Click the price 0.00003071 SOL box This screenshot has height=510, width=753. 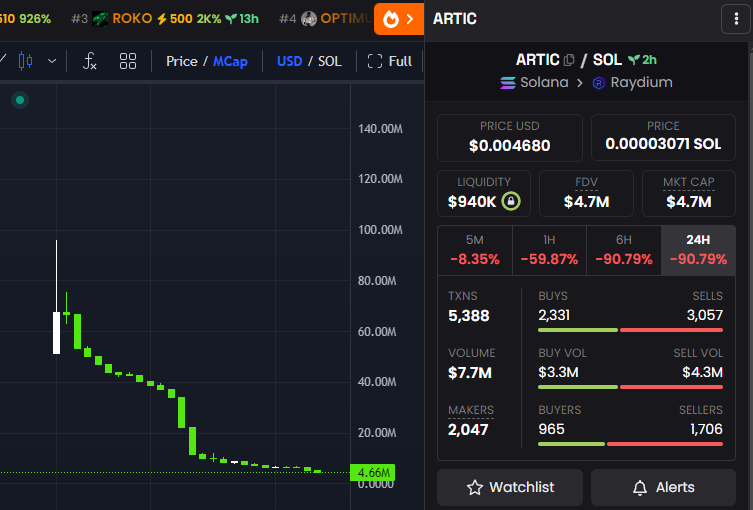[663, 138]
